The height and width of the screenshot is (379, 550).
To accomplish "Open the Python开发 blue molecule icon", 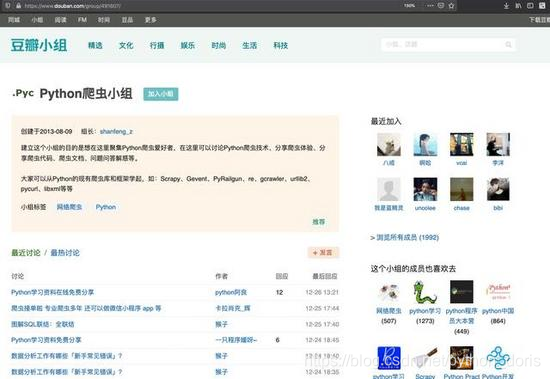I will coord(498,358).
